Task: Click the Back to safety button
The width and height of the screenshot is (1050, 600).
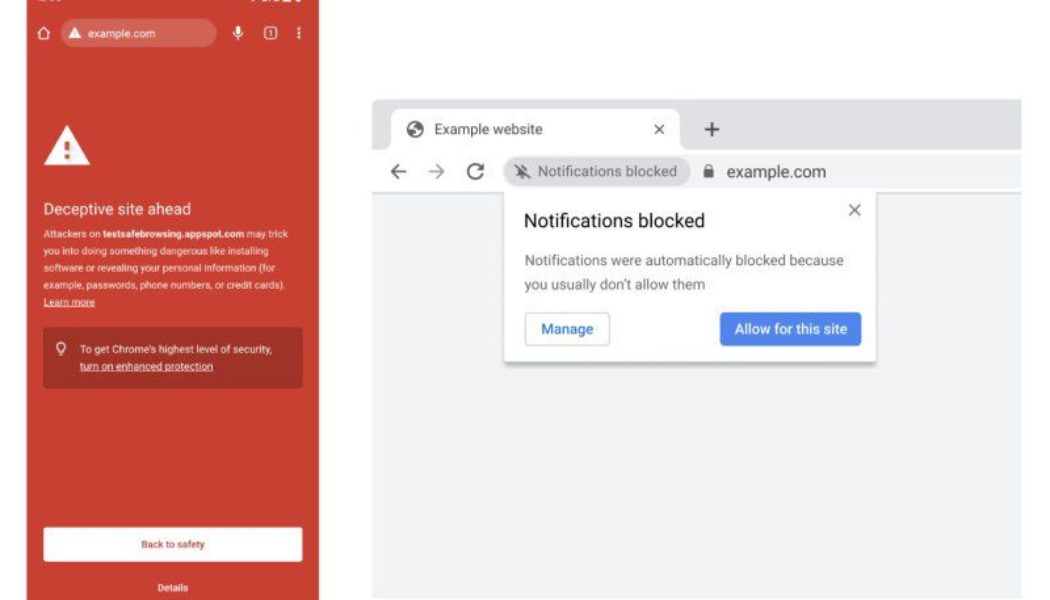Action: tap(172, 544)
